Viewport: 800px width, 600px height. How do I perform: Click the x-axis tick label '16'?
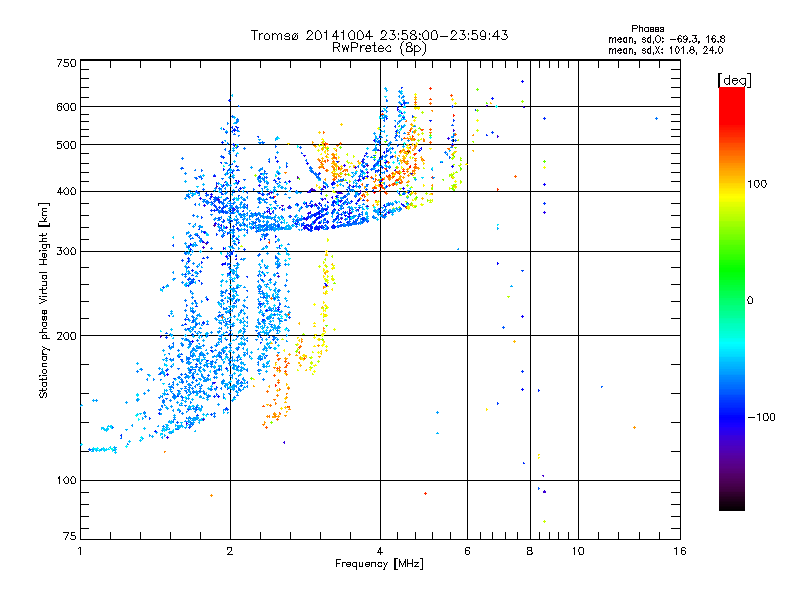pyautogui.click(x=680, y=551)
